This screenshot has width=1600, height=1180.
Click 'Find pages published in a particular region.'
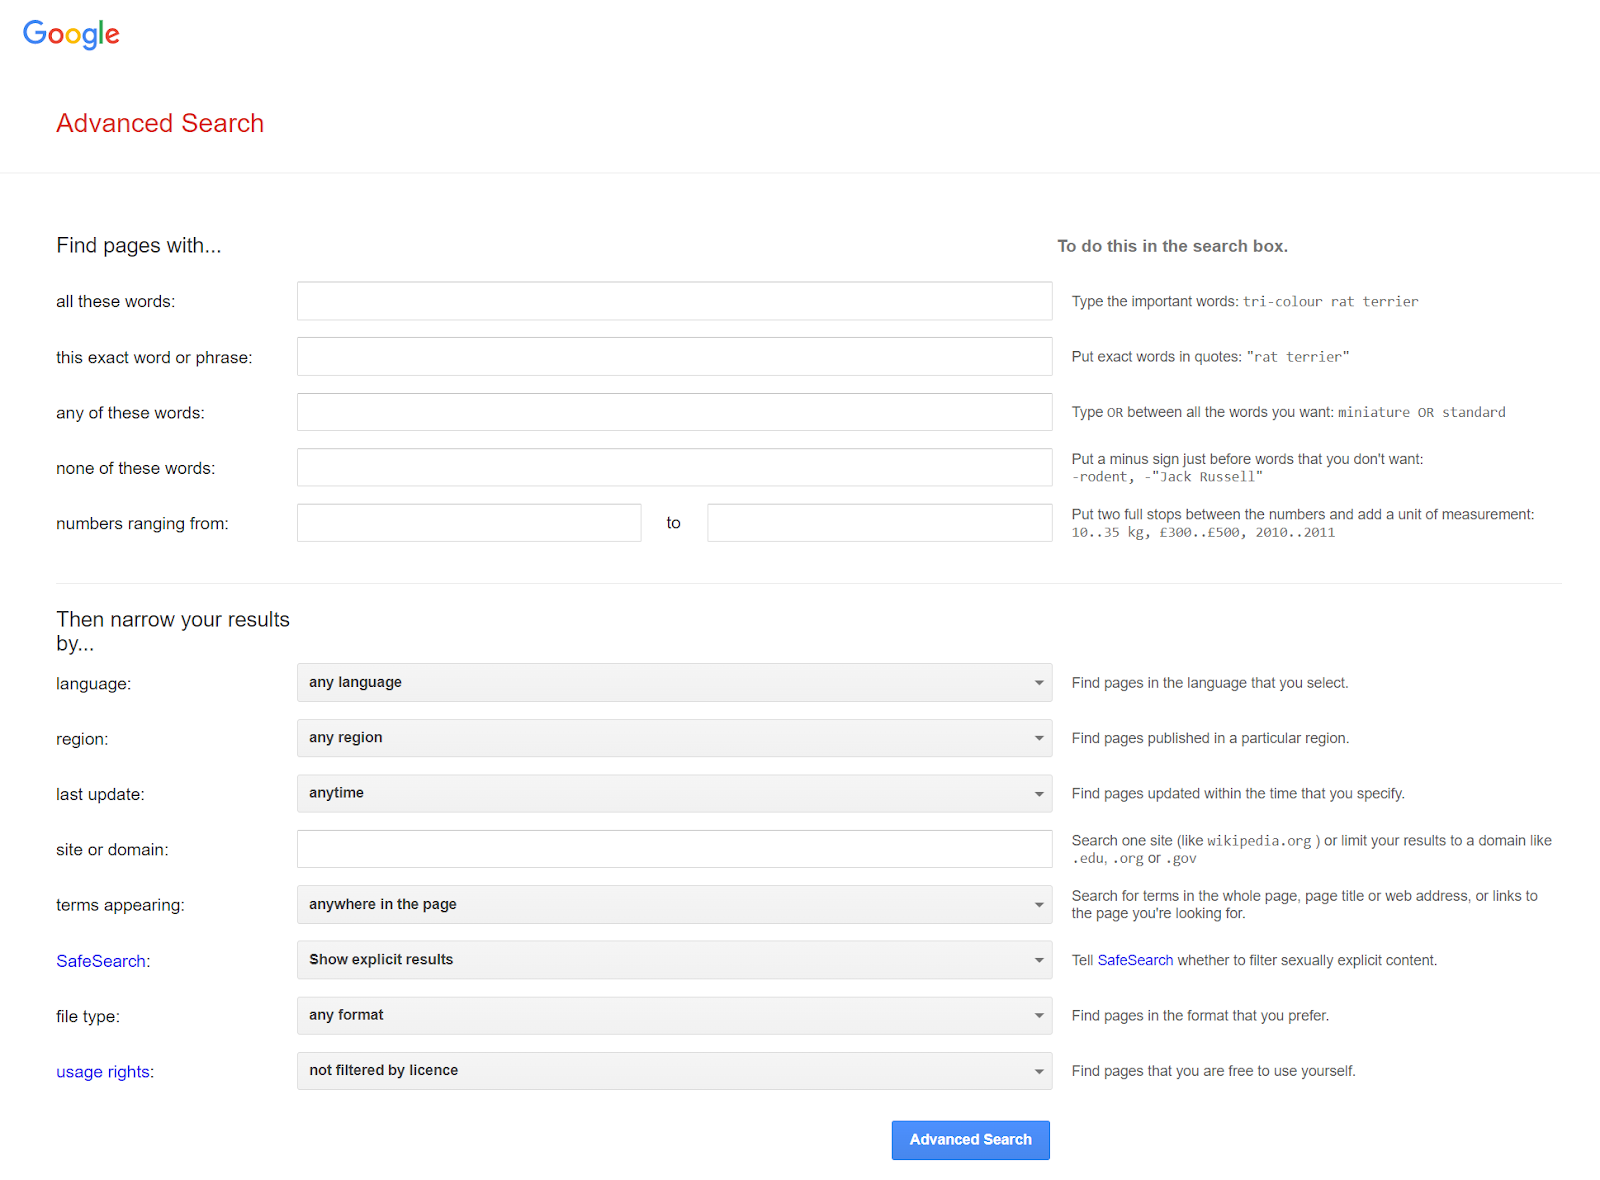(x=1210, y=738)
